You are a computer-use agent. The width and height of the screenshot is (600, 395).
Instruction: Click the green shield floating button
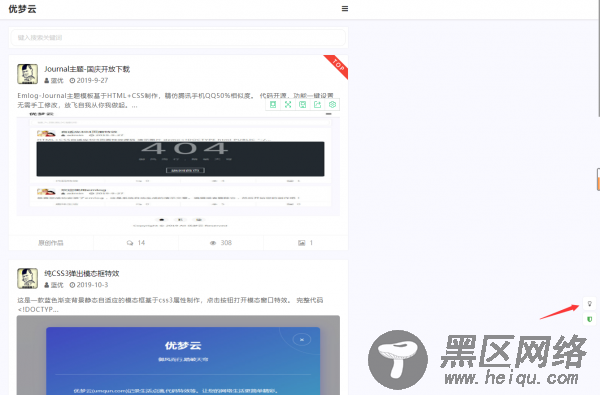(x=590, y=319)
